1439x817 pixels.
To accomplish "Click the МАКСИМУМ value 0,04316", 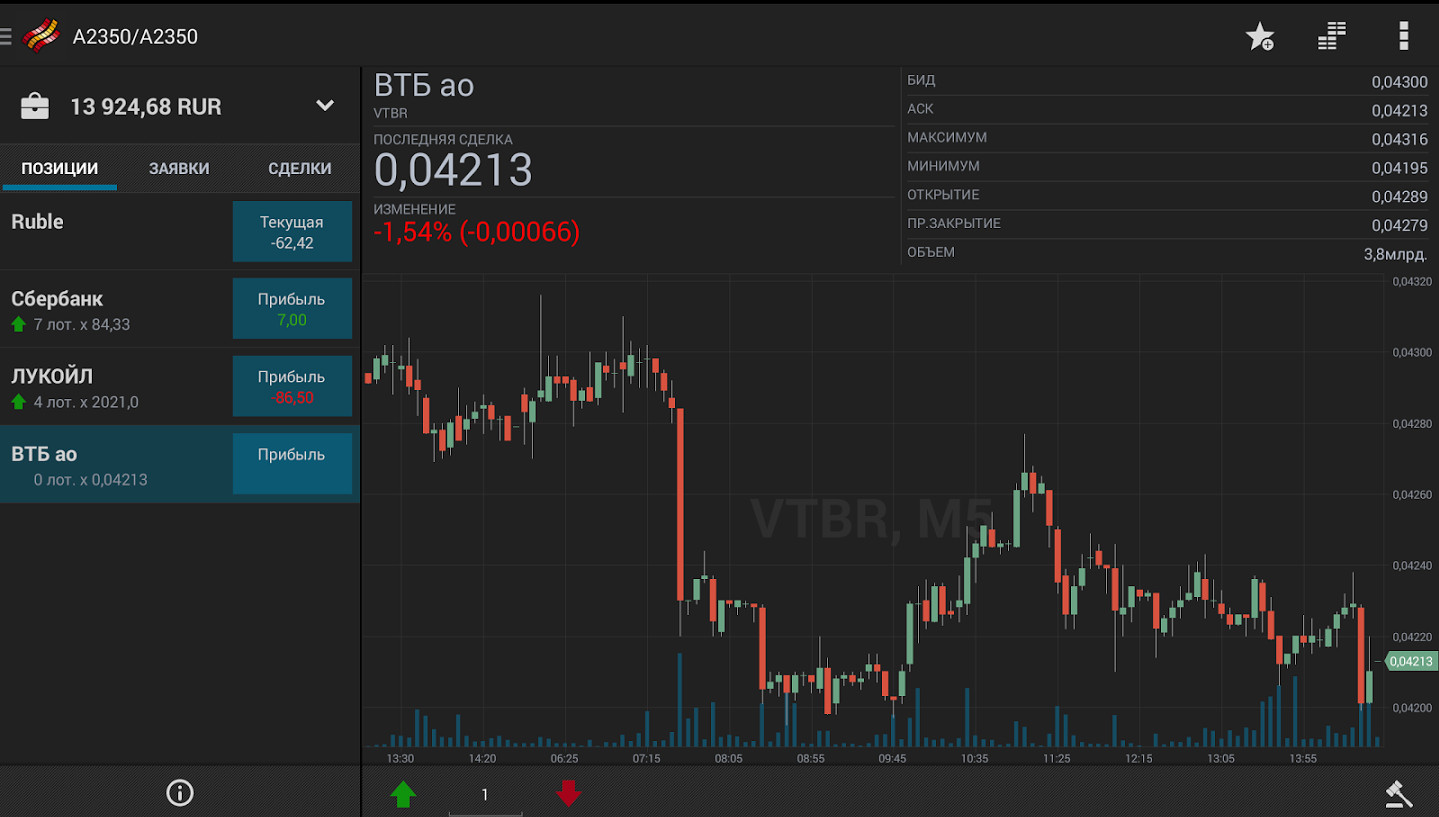I will click(x=1400, y=139).
